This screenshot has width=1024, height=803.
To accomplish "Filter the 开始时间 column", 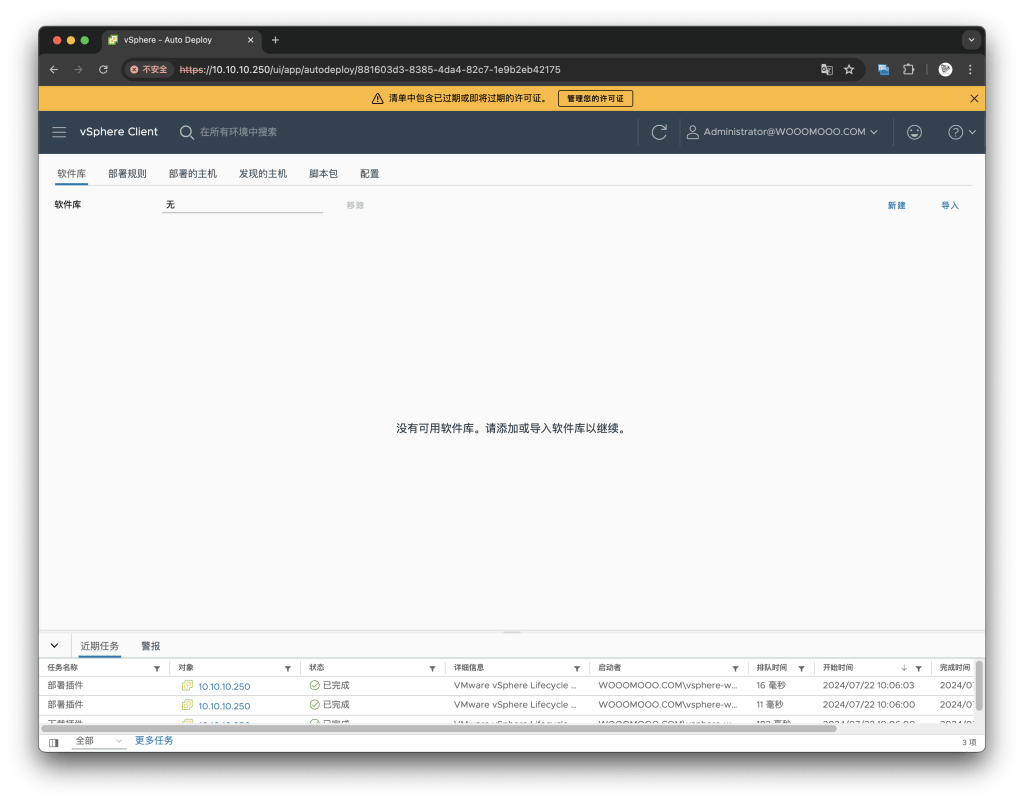I will [918, 669].
